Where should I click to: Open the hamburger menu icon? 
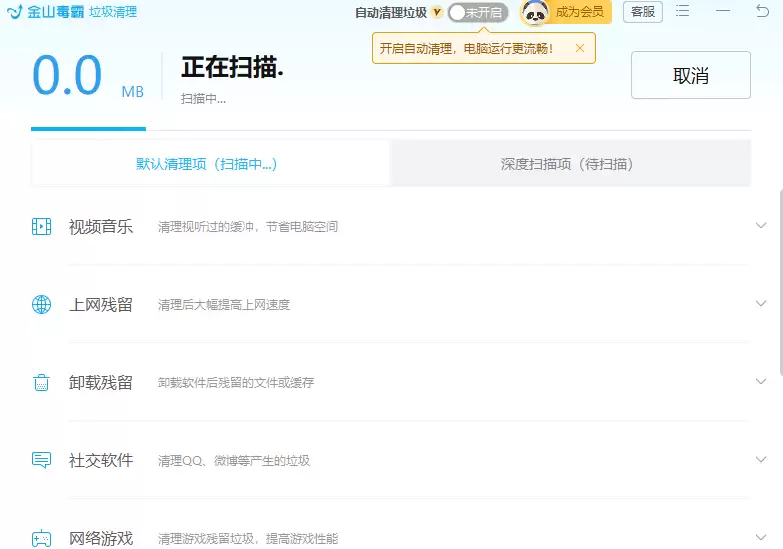tap(683, 11)
